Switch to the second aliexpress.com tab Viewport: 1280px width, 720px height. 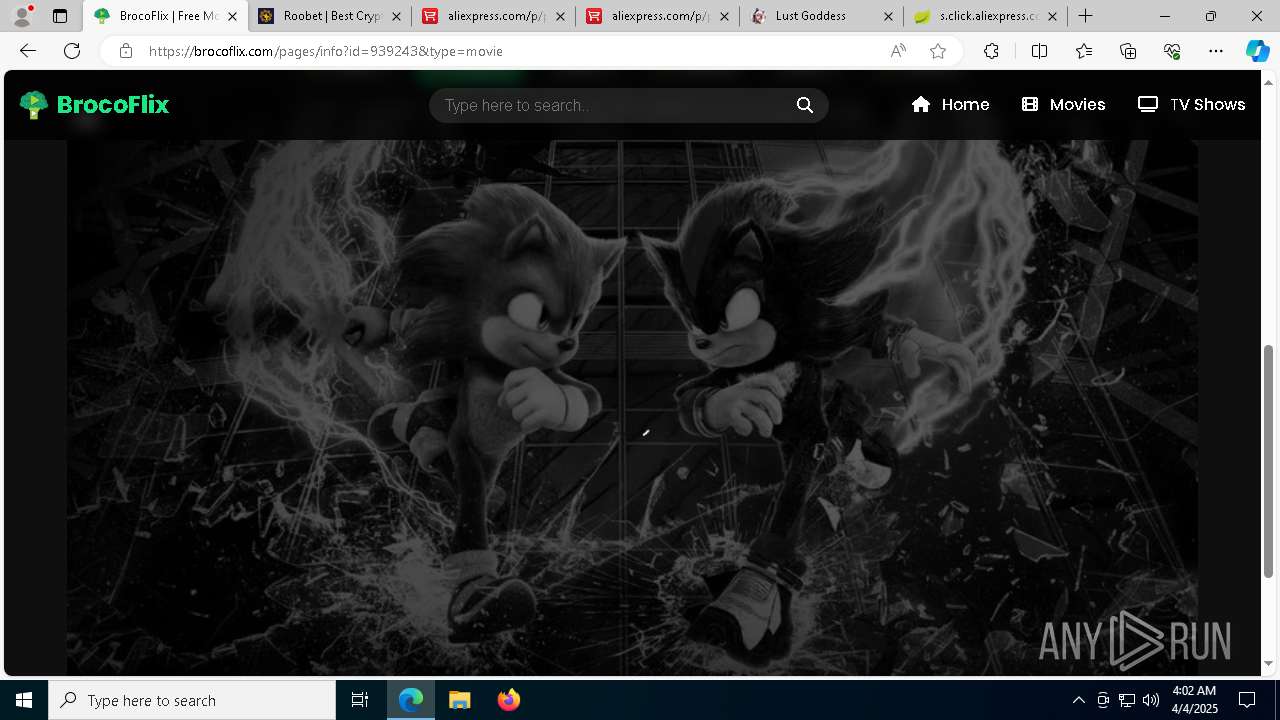coord(658,16)
